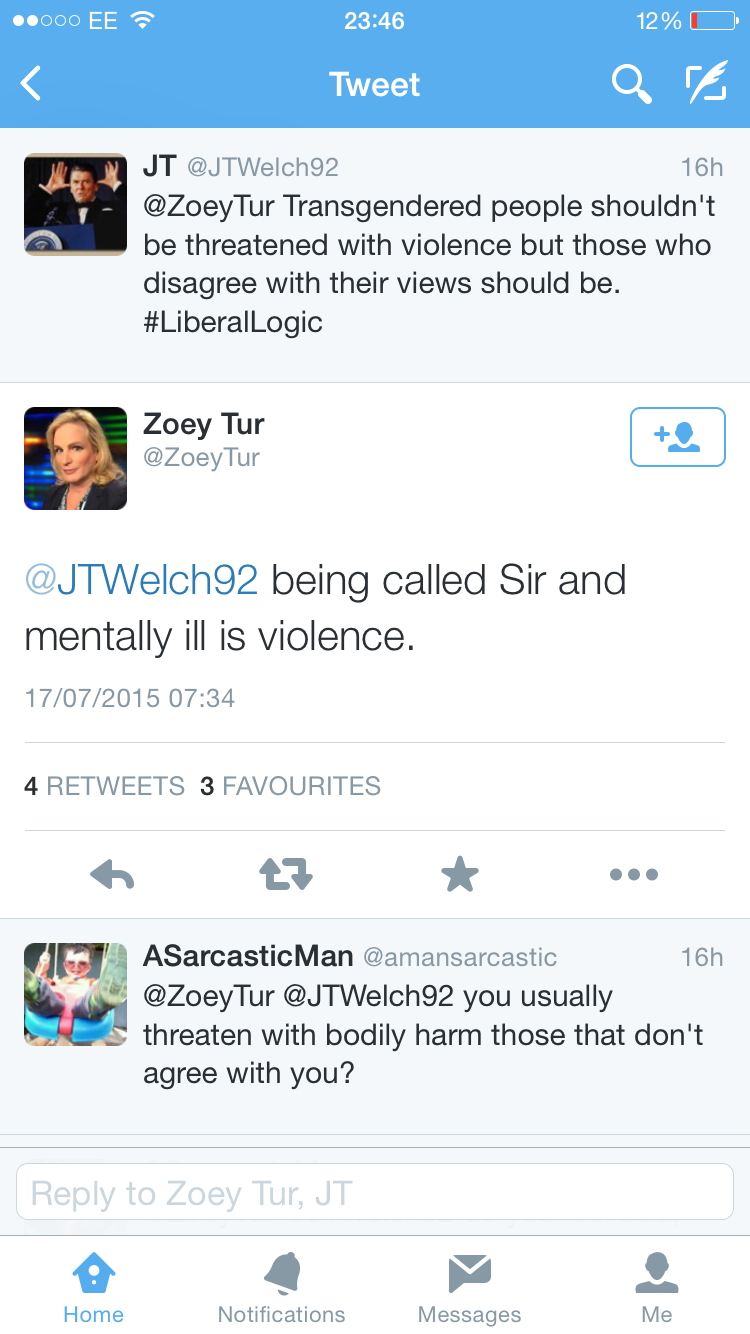
Task: View the 4 retweets list
Action: (105, 786)
